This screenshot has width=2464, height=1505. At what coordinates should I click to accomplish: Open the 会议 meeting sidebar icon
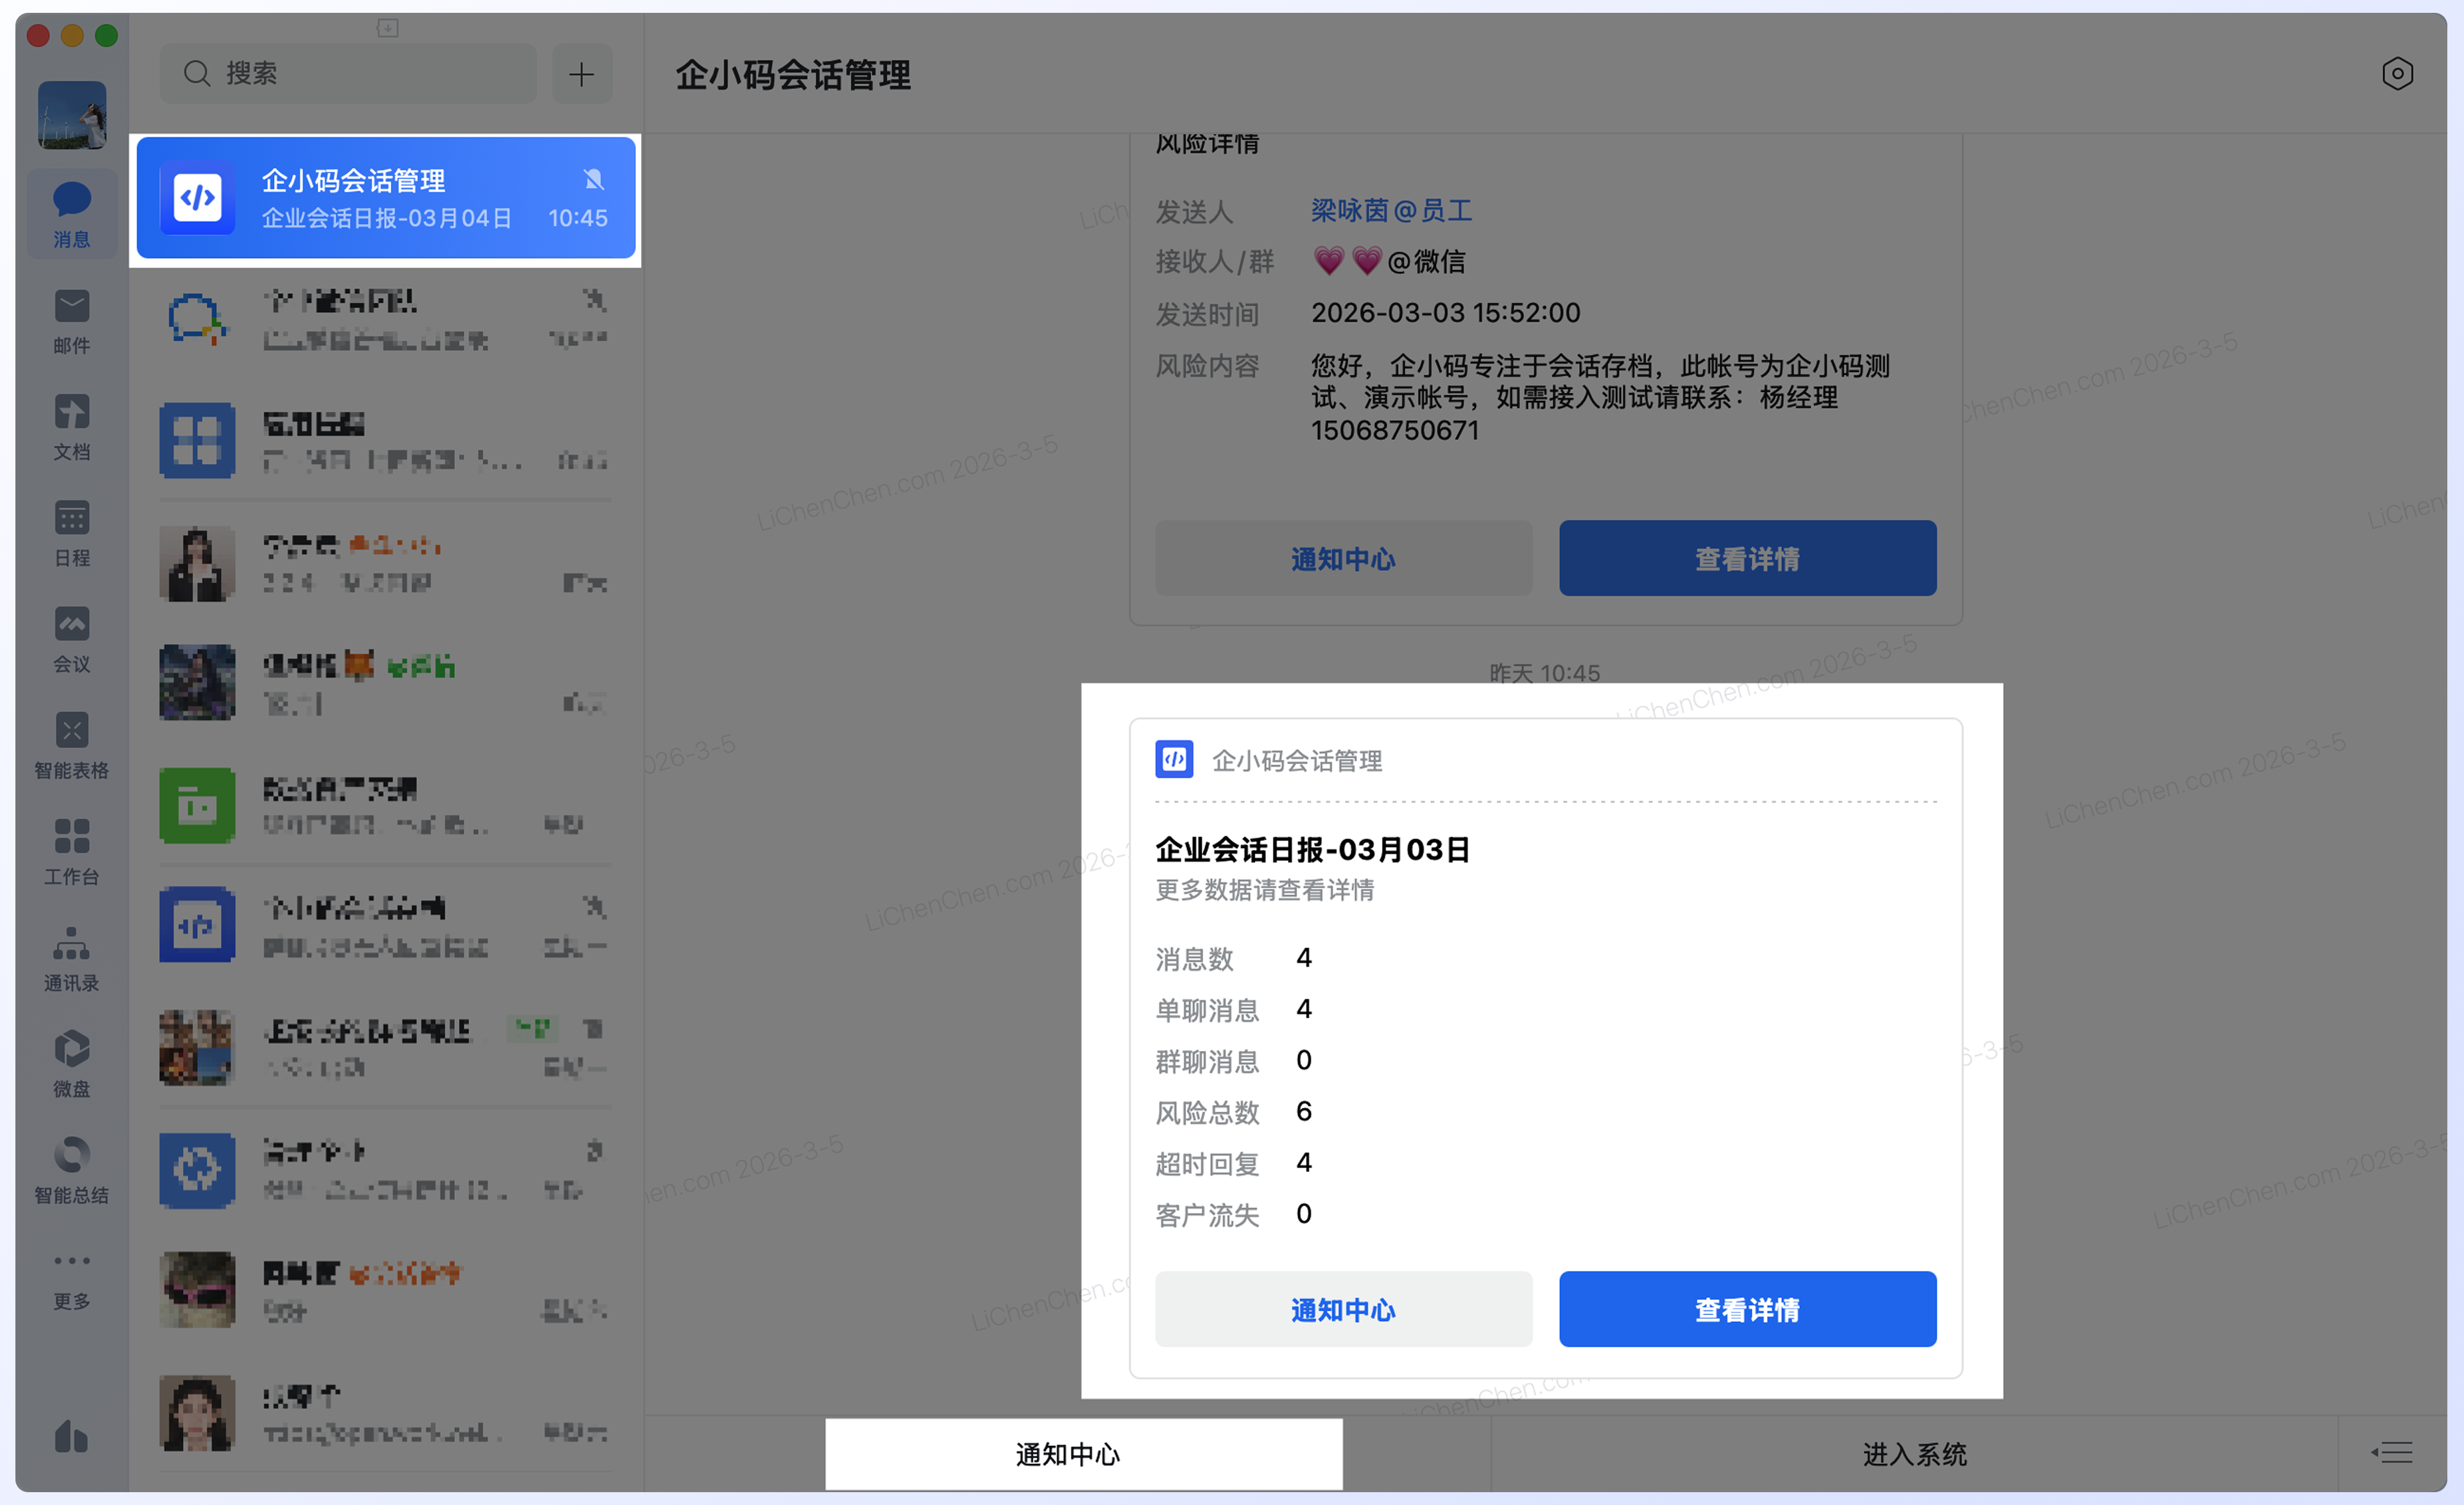pos(71,639)
